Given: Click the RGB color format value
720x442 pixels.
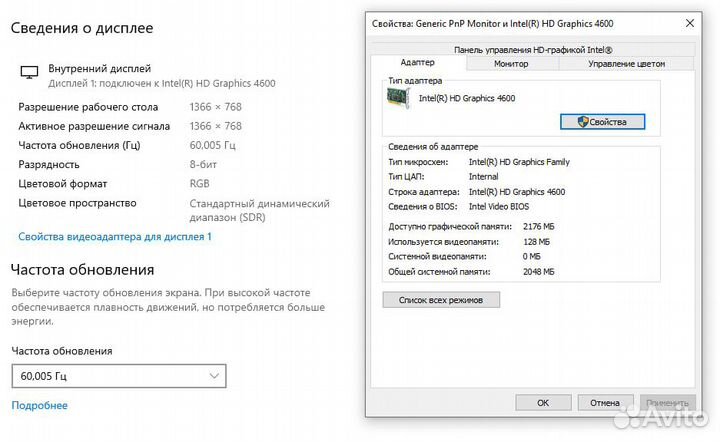Looking at the screenshot, I should point(199,184).
